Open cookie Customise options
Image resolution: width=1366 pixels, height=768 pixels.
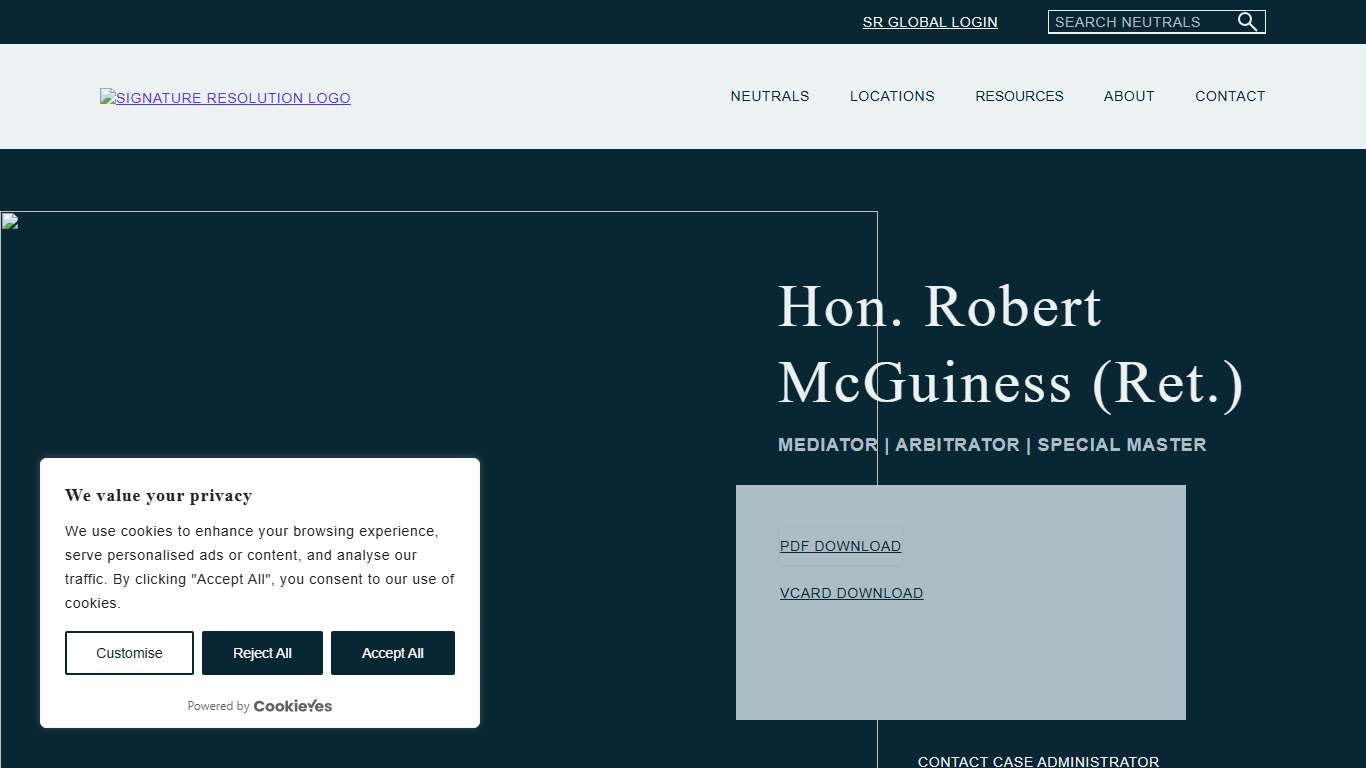coord(129,652)
